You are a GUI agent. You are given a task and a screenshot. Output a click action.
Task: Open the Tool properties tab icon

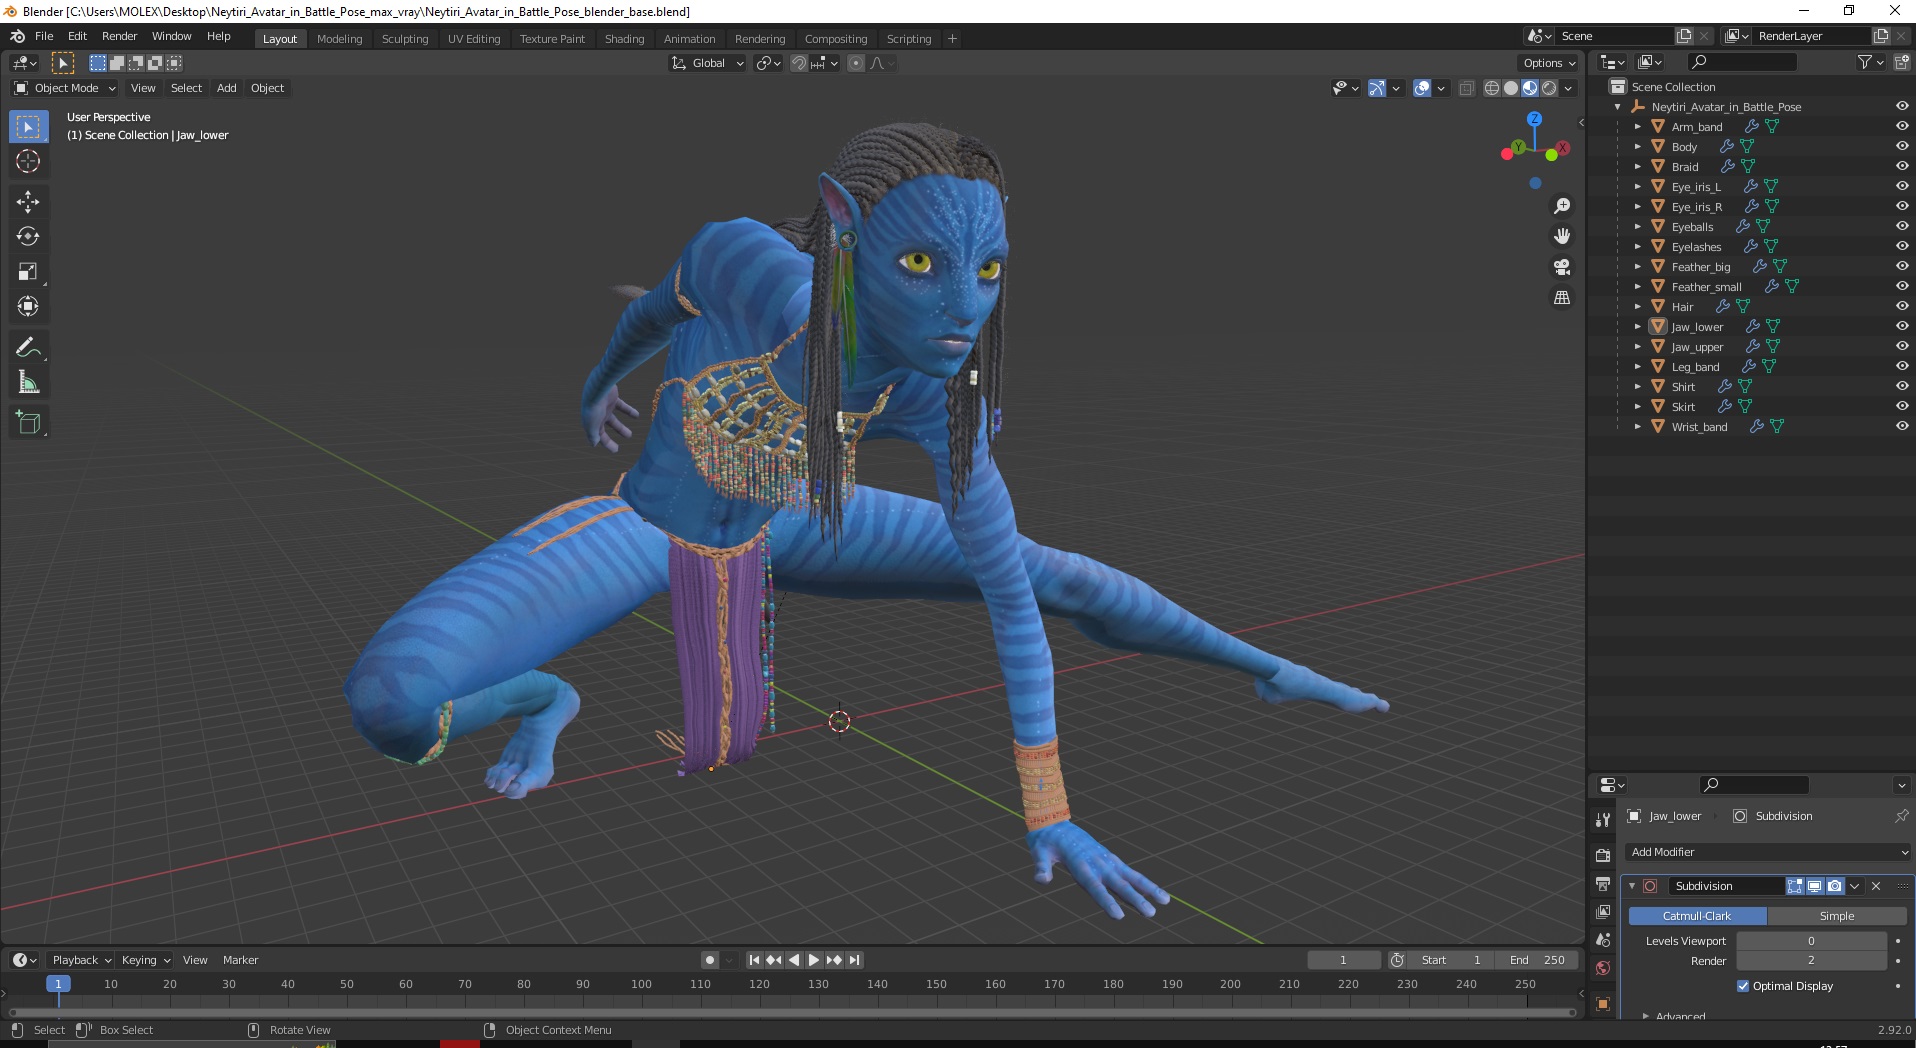(1603, 819)
